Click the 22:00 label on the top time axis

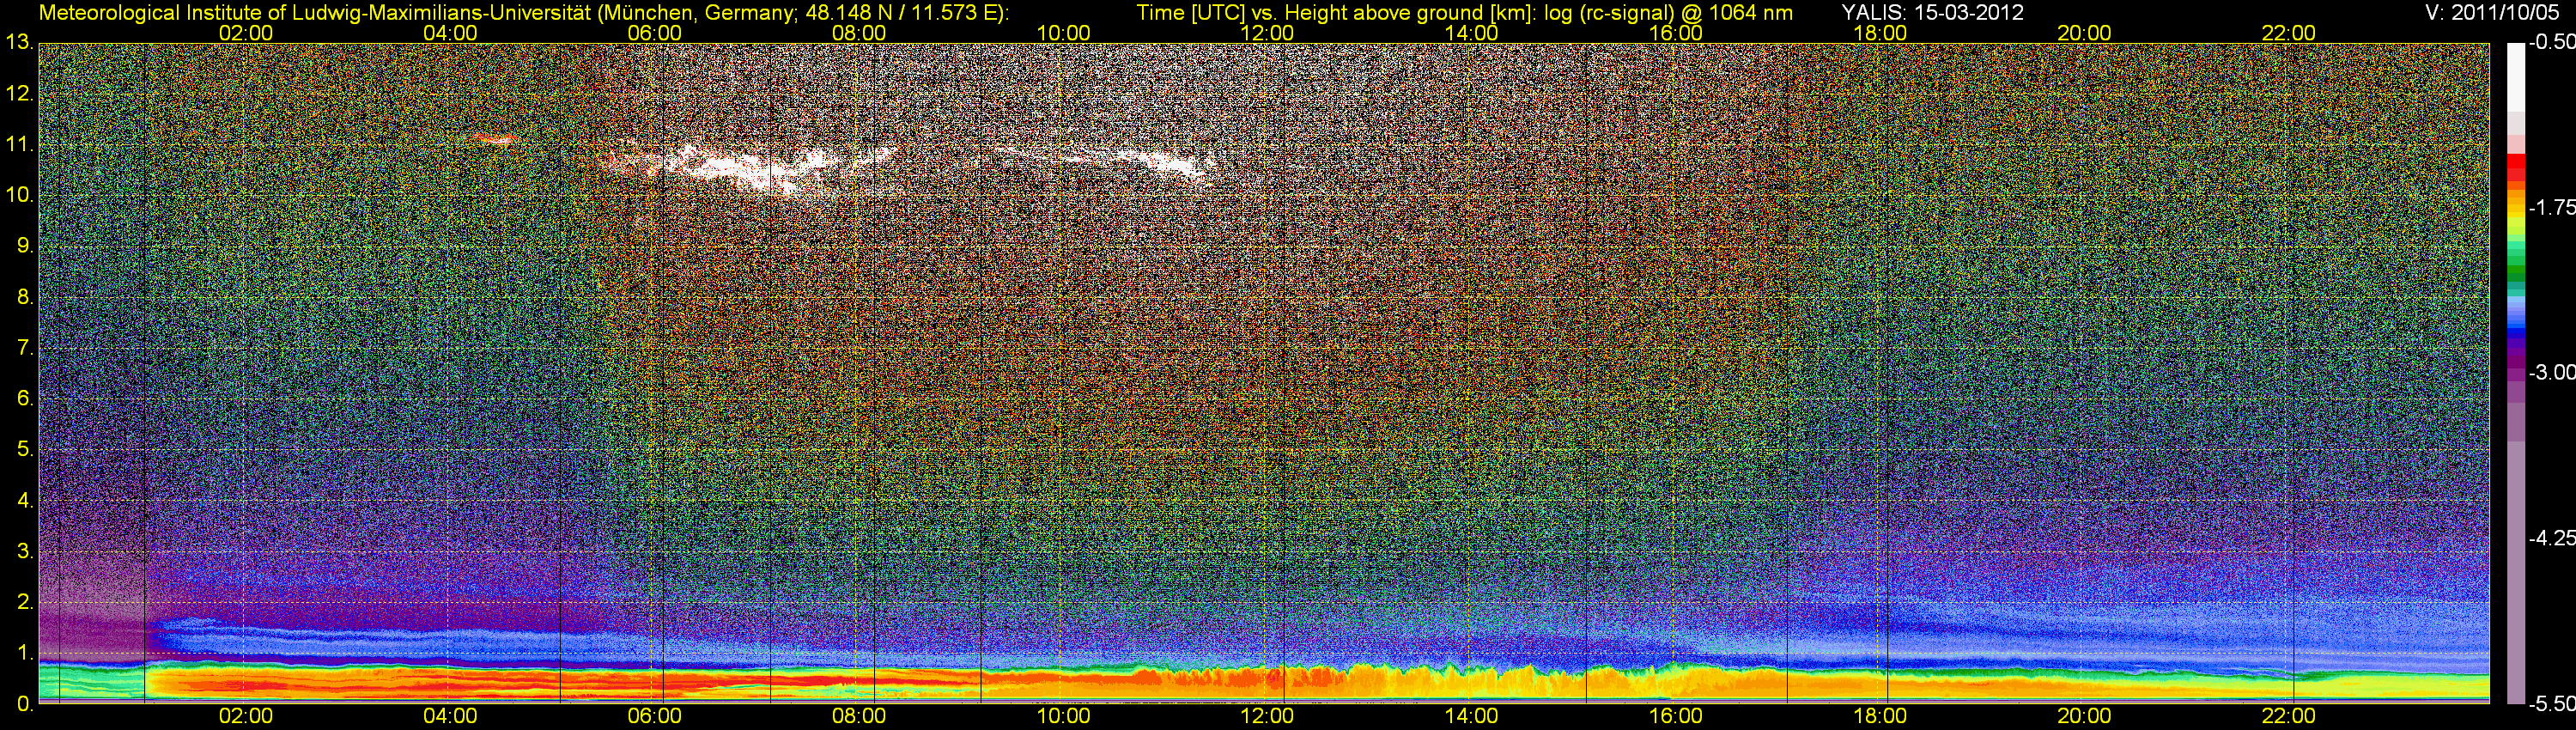(x=2289, y=33)
